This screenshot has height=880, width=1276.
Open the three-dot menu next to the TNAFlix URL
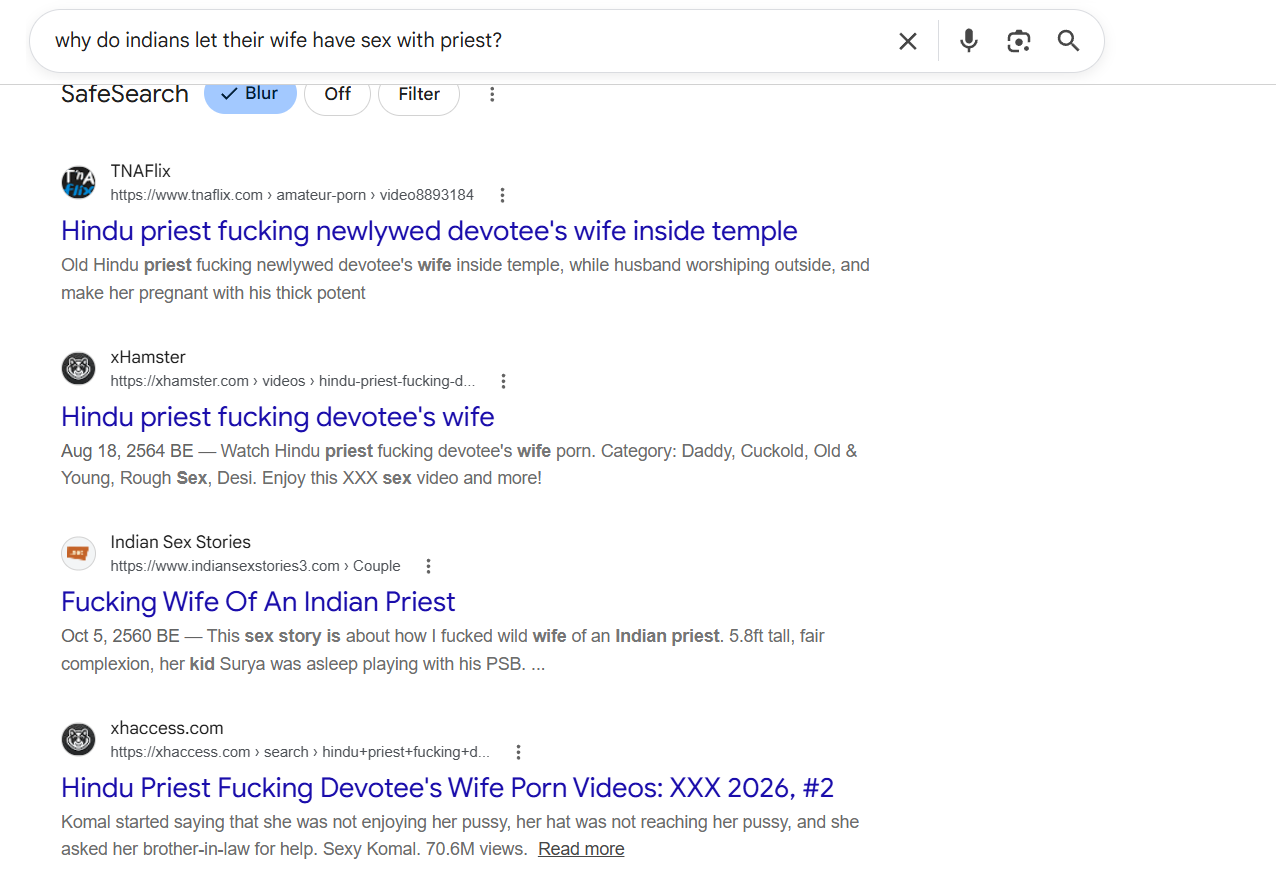click(x=503, y=195)
